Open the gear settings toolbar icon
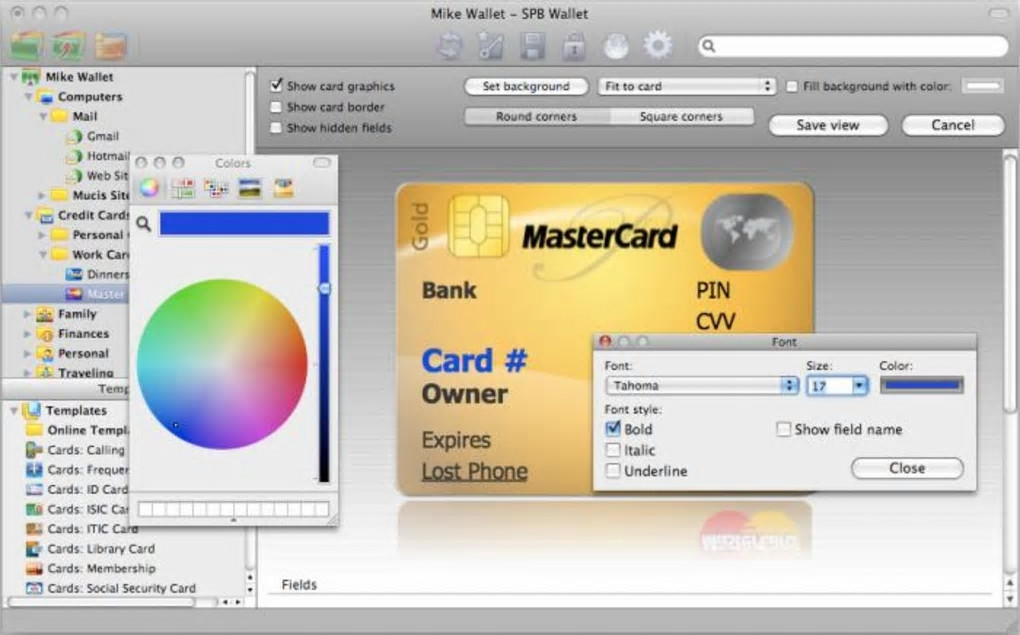 [658, 46]
